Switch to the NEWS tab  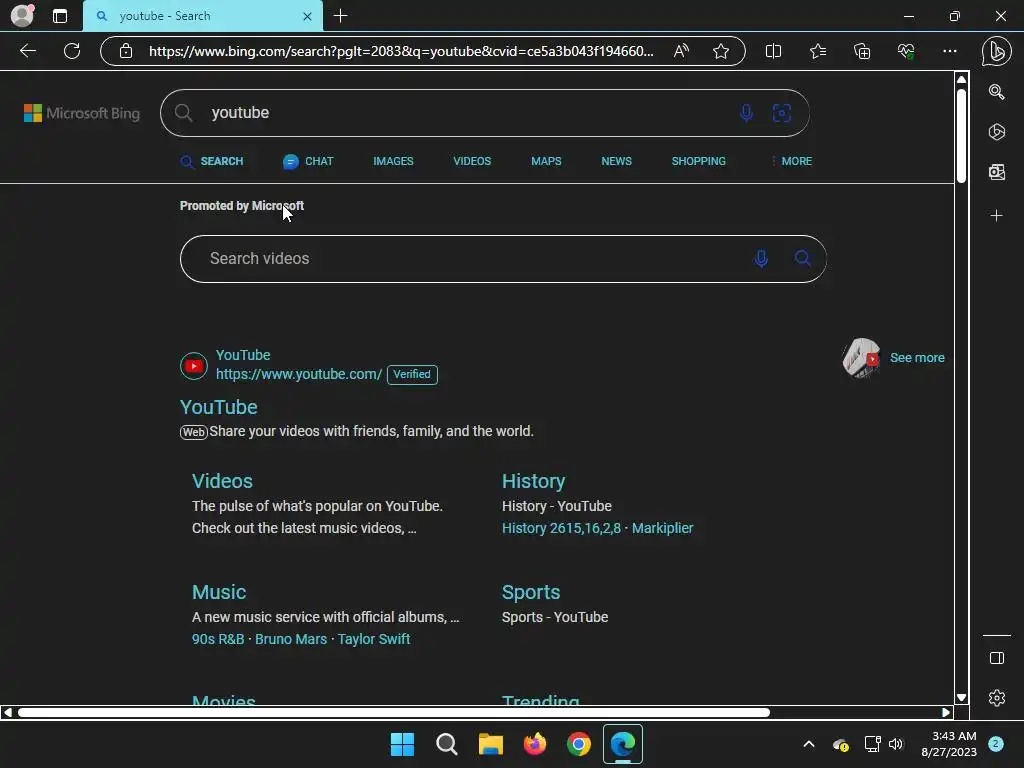click(x=616, y=161)
